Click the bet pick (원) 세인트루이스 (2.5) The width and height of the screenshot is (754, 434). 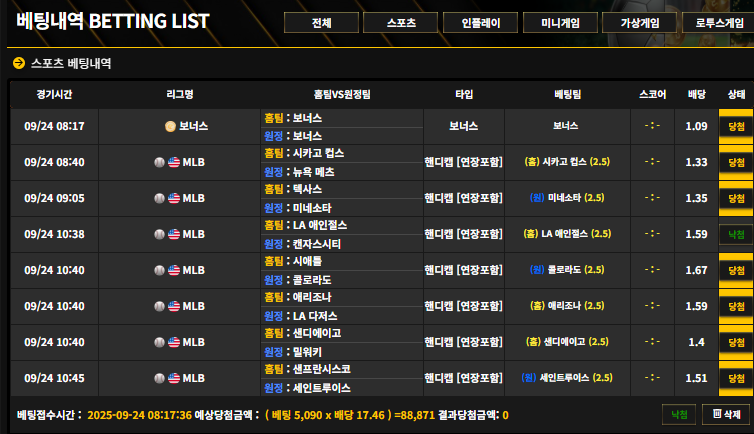coord(567,378)
